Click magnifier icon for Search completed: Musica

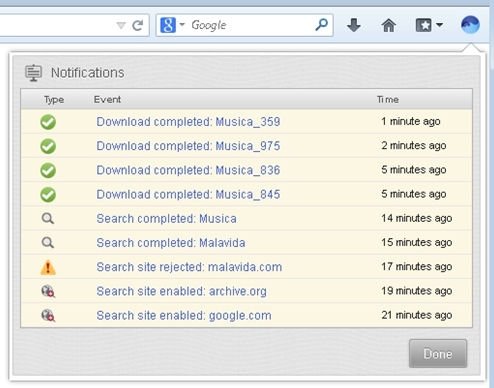pyautogui.click(x=48, y=219)
